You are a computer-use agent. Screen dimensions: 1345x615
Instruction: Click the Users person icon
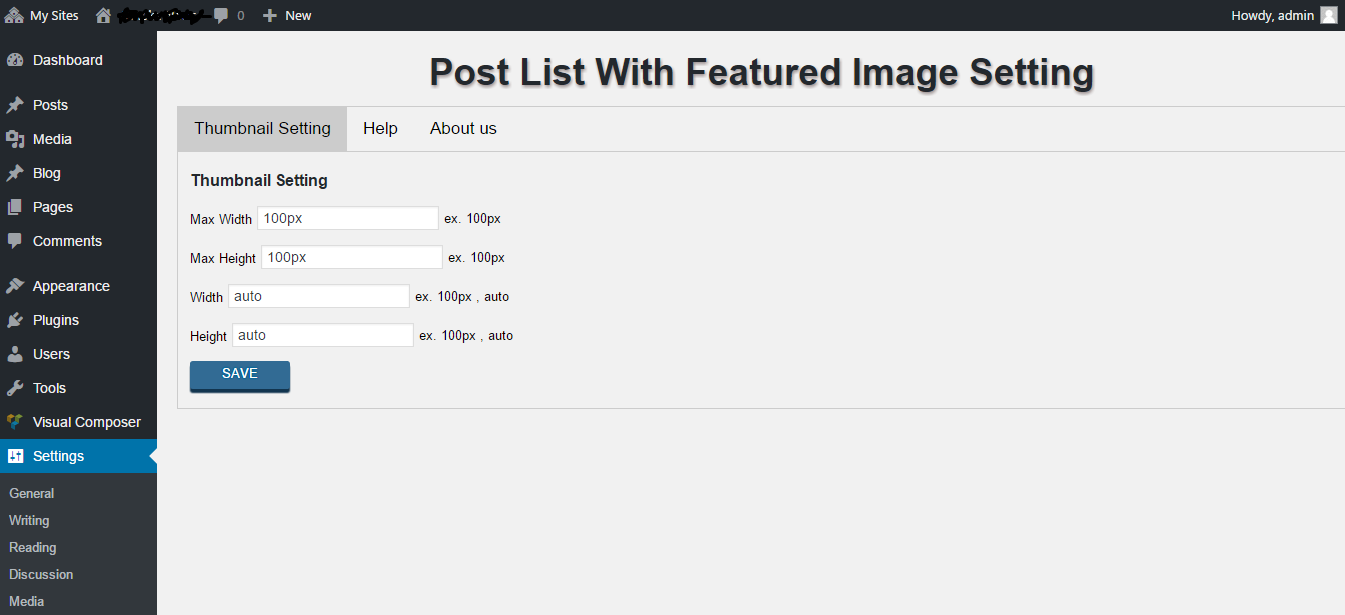14,354
